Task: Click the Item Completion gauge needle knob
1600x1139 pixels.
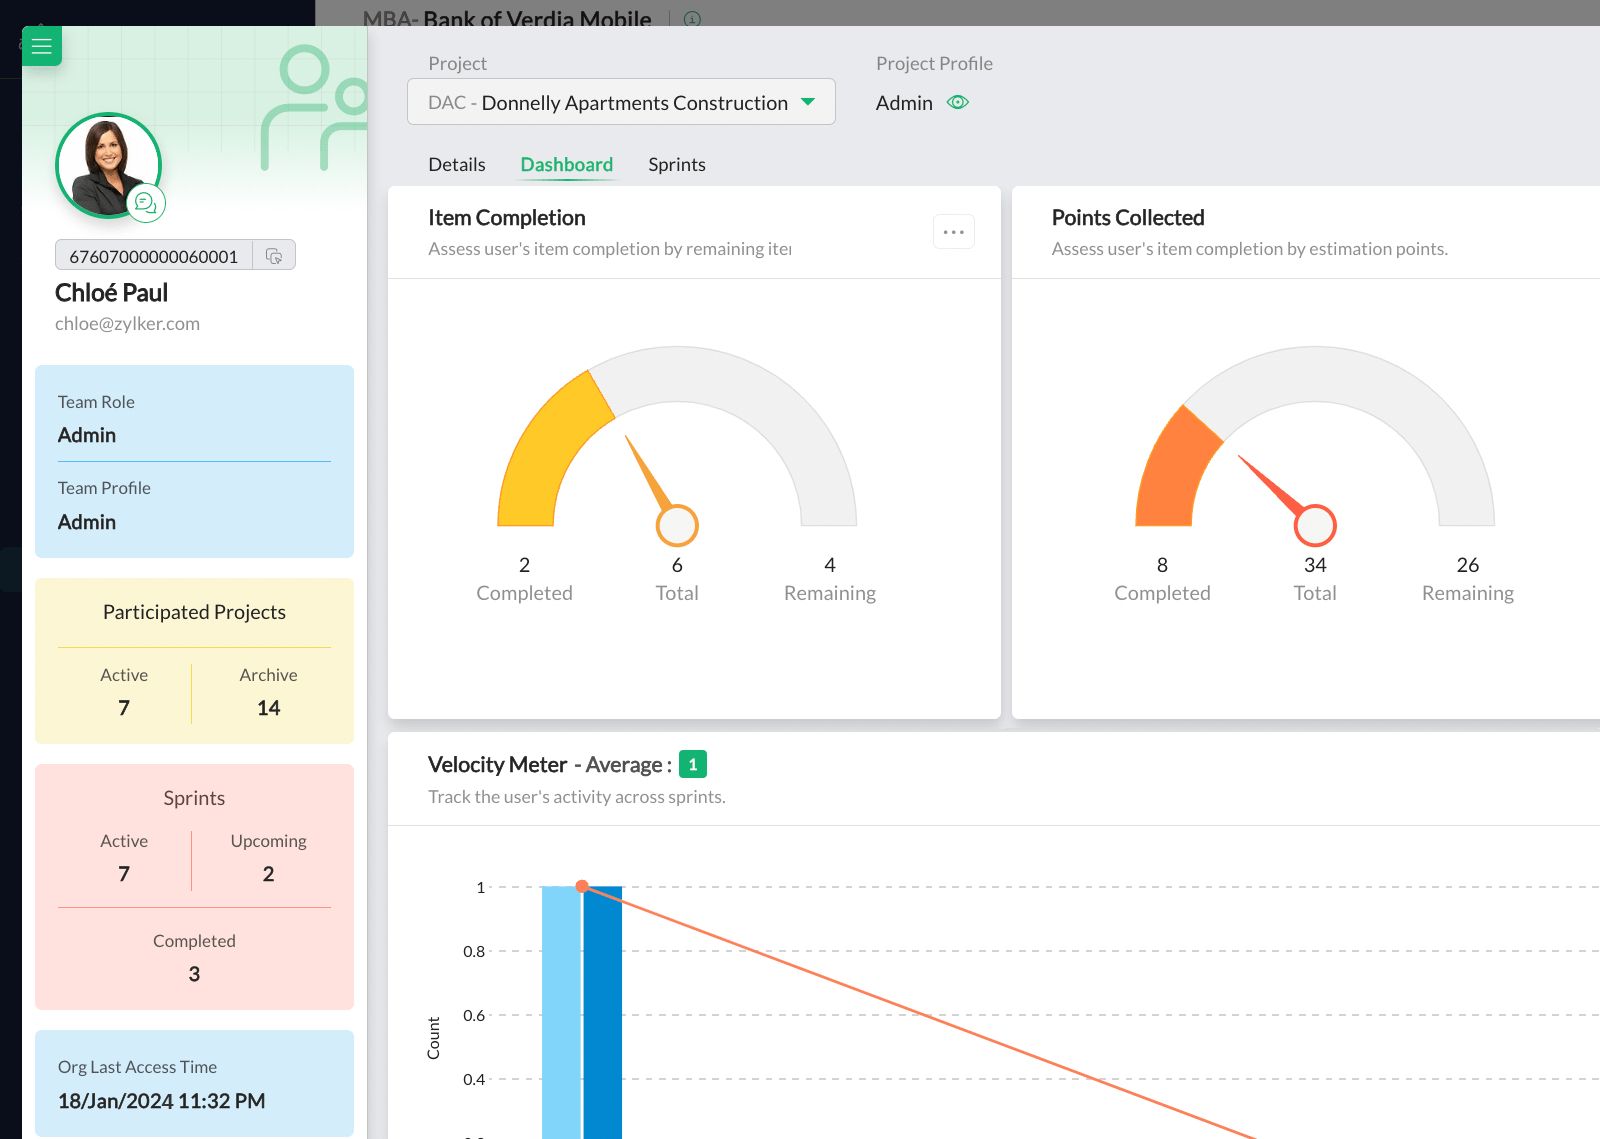Action: tap(677, 525)
